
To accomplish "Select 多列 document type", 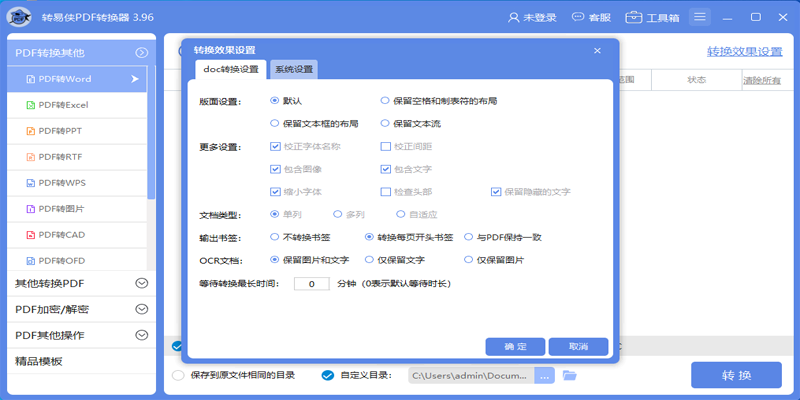I will click(x=337, y=214).
